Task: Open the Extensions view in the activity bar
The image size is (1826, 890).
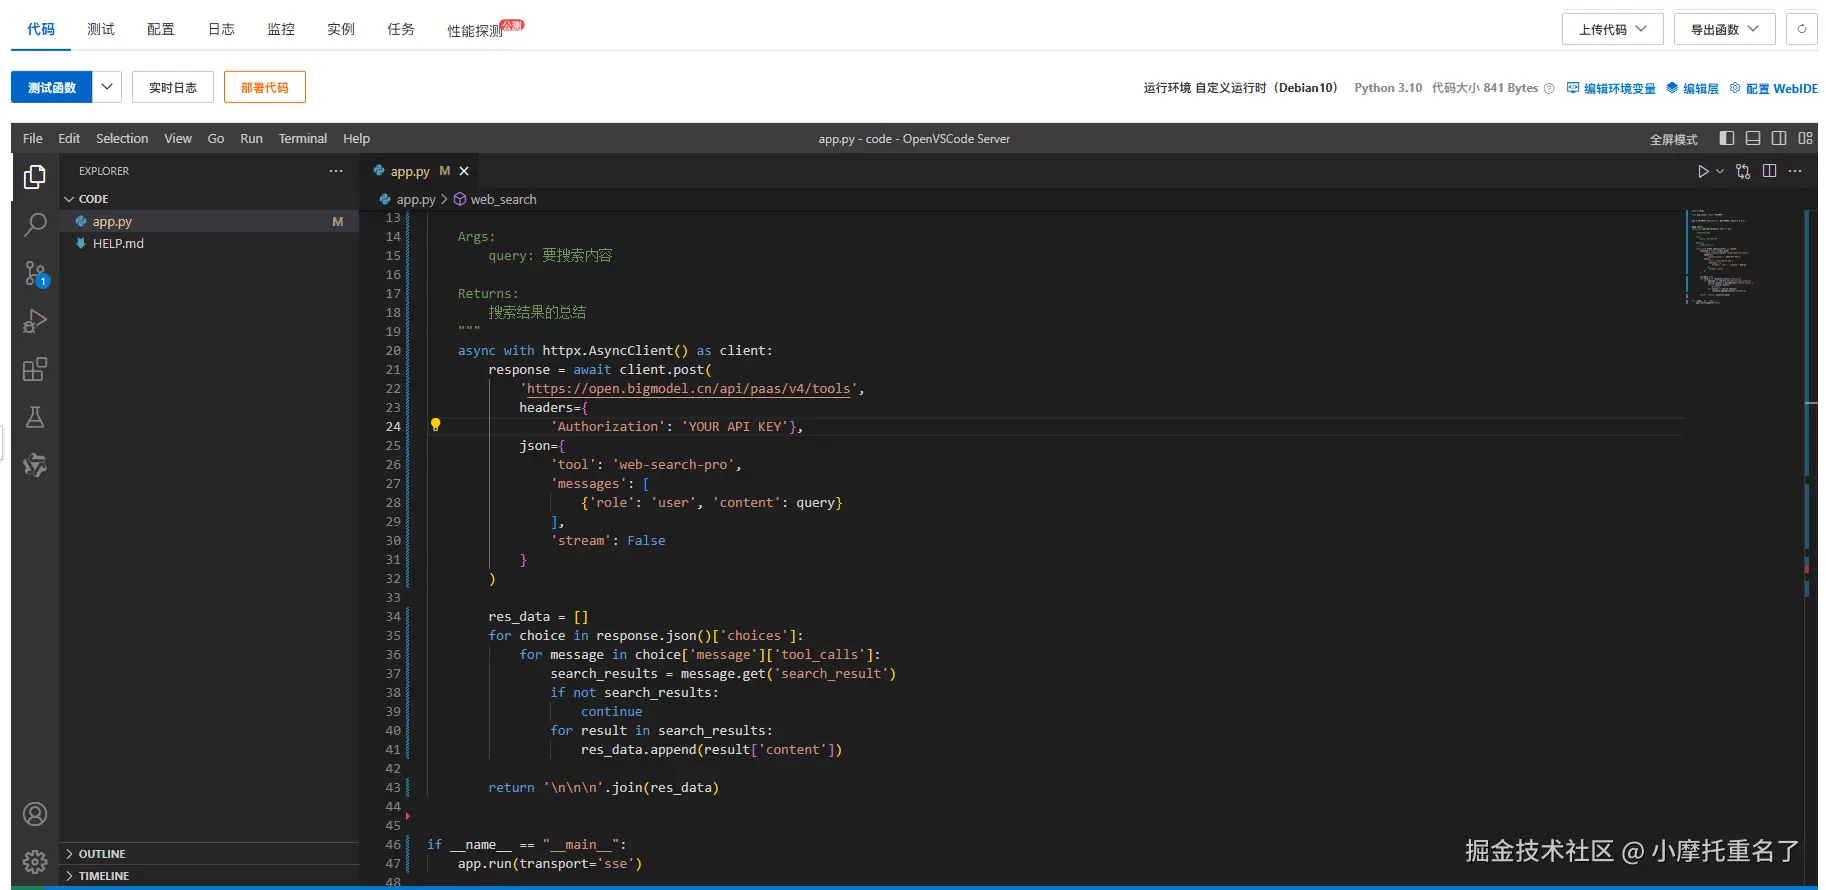Action: (35, 369)
